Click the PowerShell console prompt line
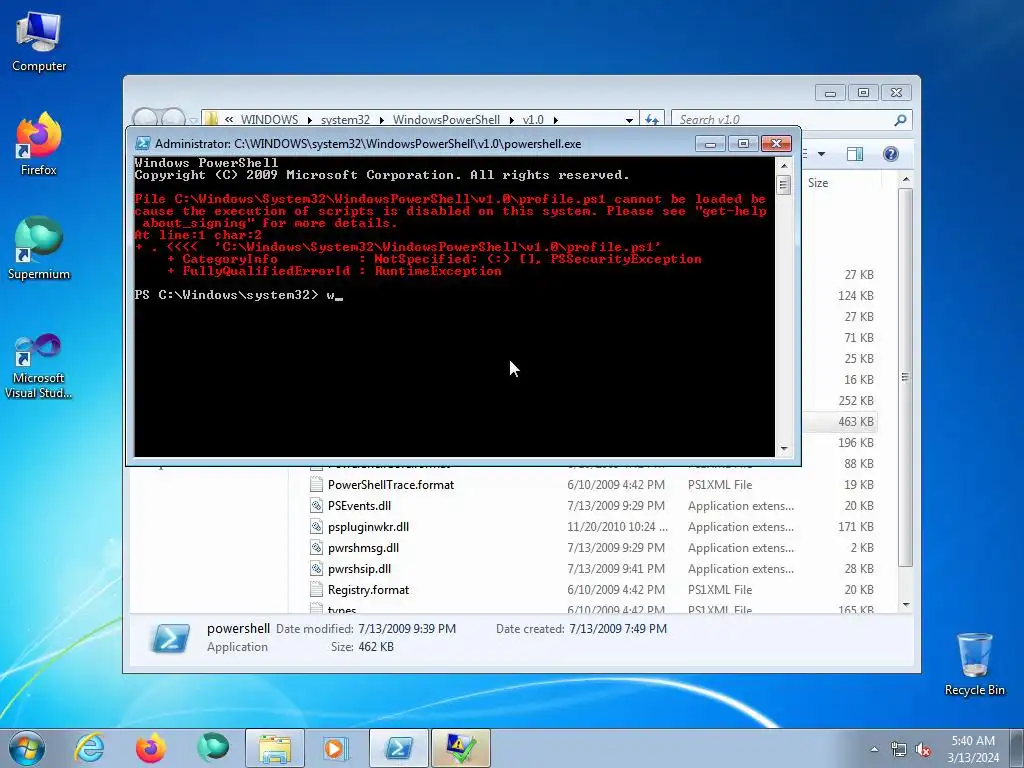1024x768 pixels. click(239, 295)
